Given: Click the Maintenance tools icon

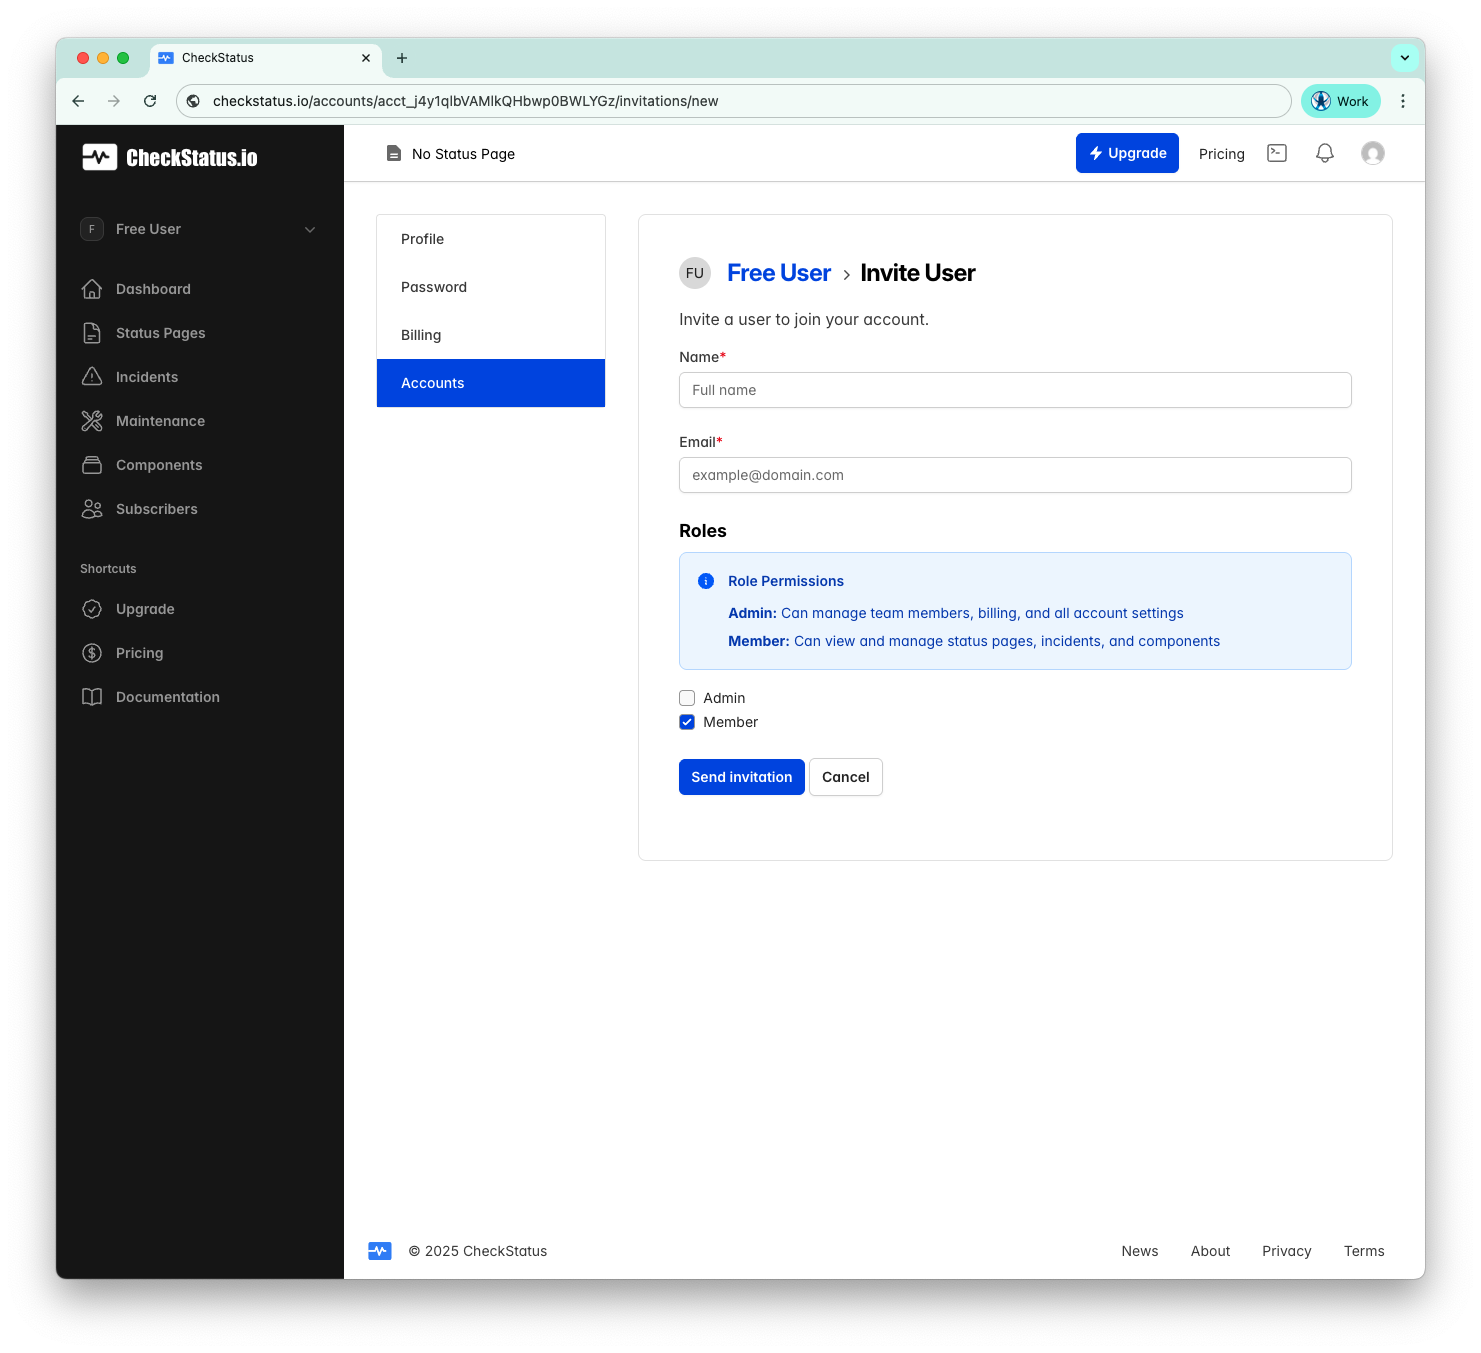Looking at the screenshot, I should [x=92, y=421].
